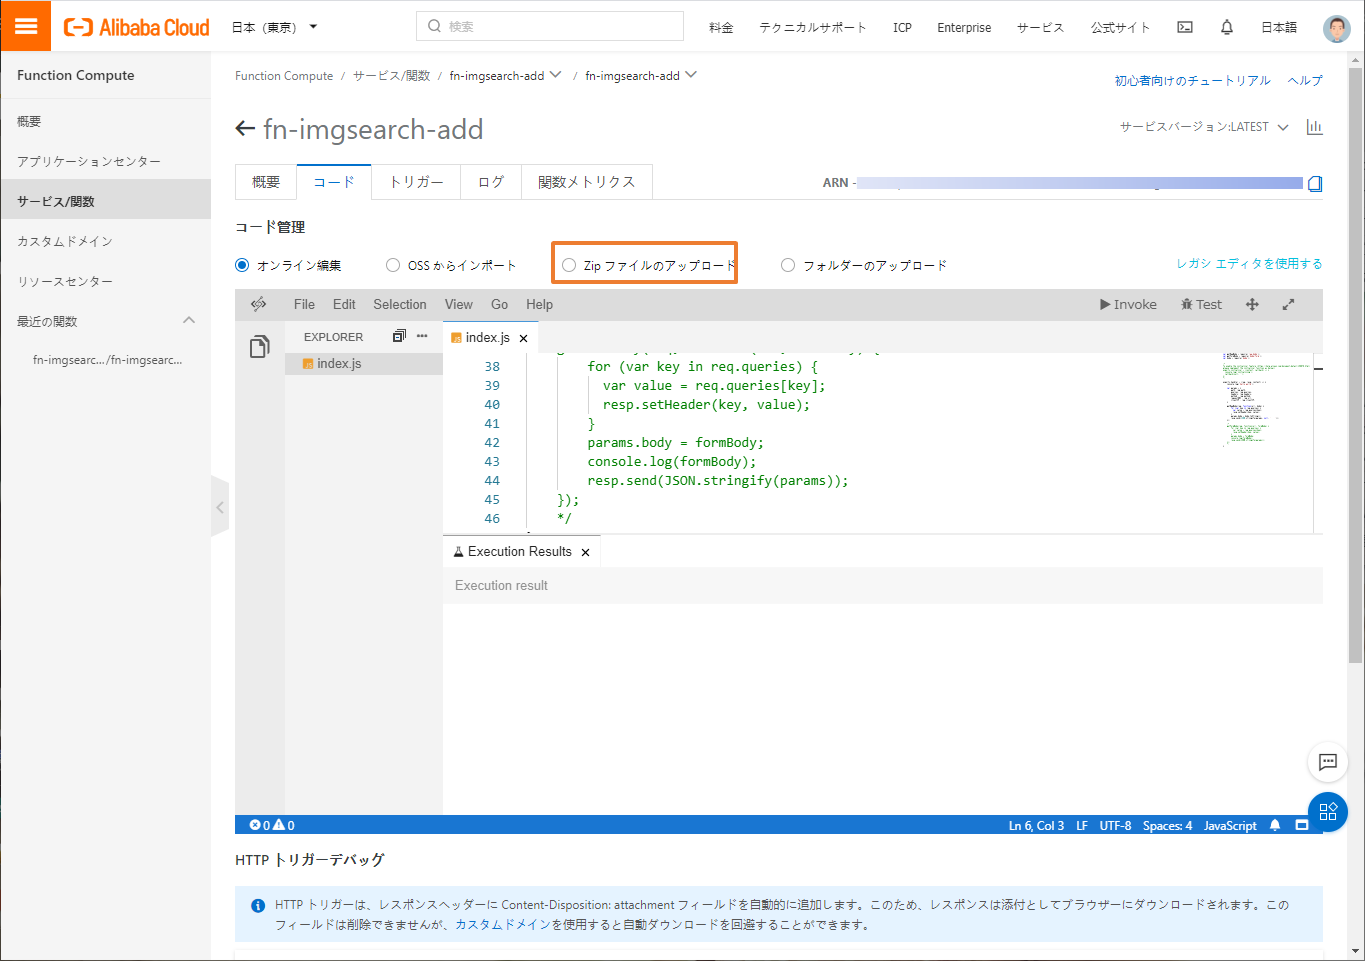Open the editor Help menu
Screen dimensions: 1365x961
pos(539,304)
